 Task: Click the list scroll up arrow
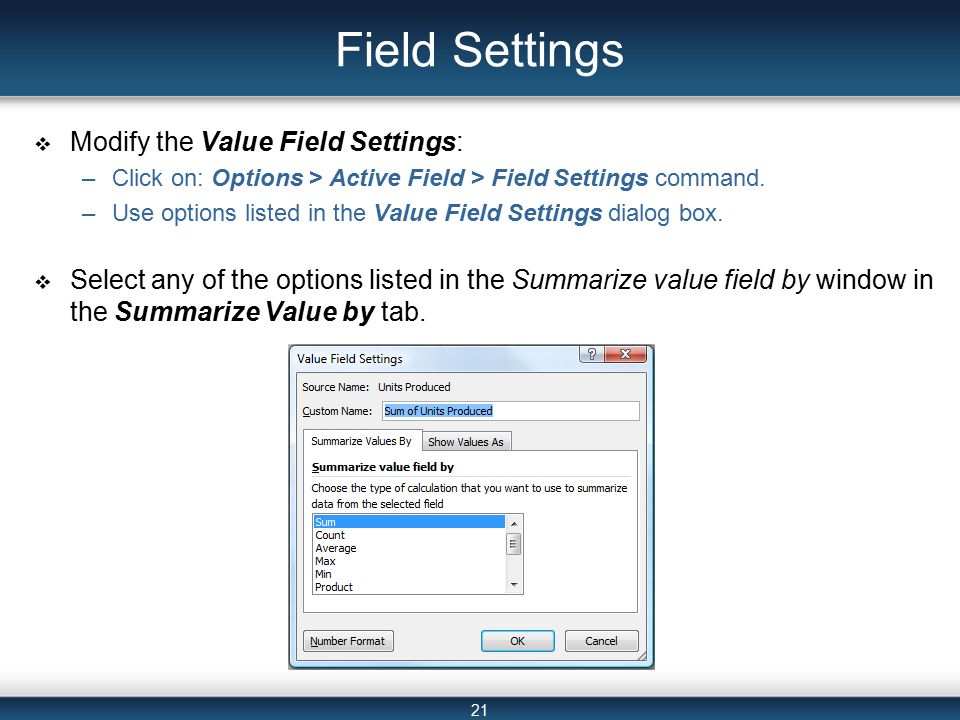point(514,523)
